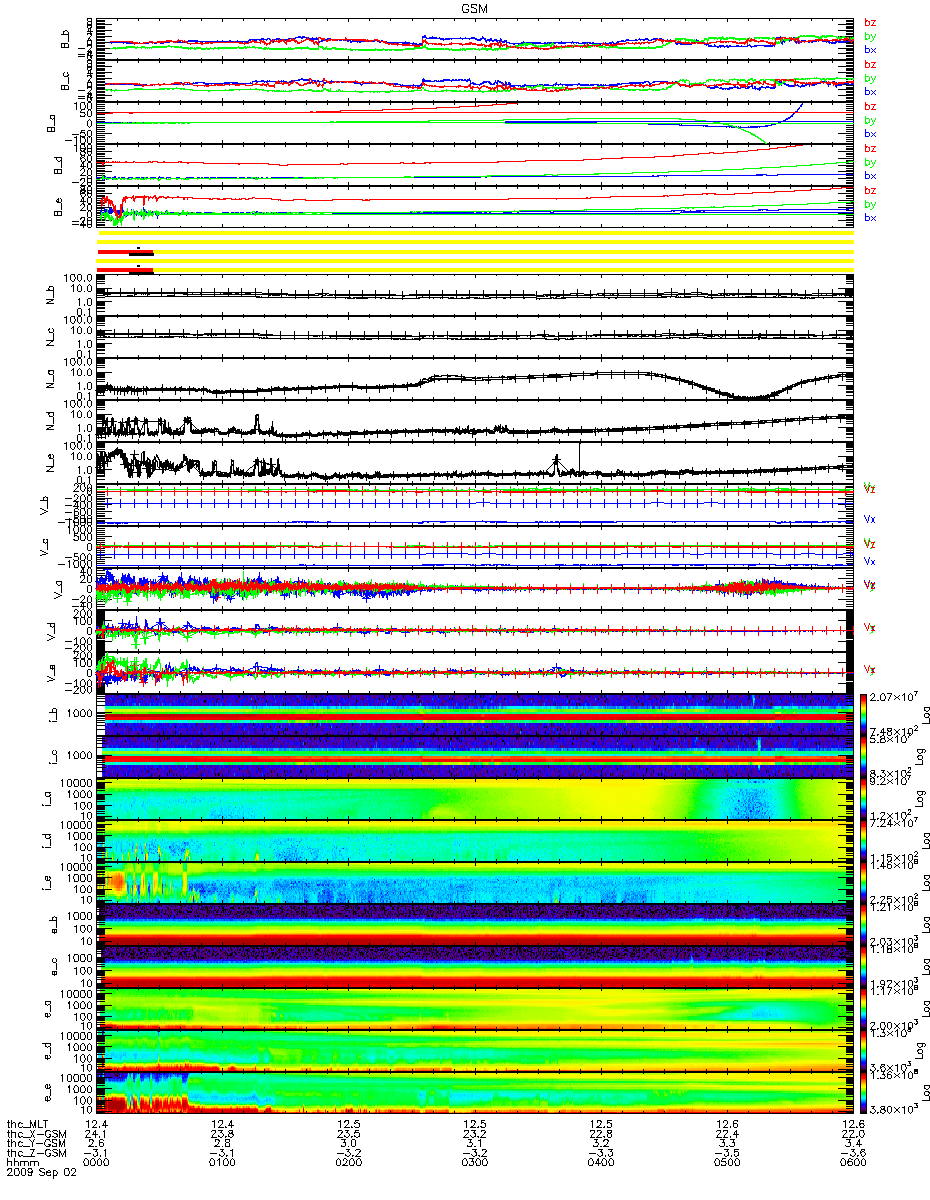Click the 0000 time tick label

tap(96, 1162)
